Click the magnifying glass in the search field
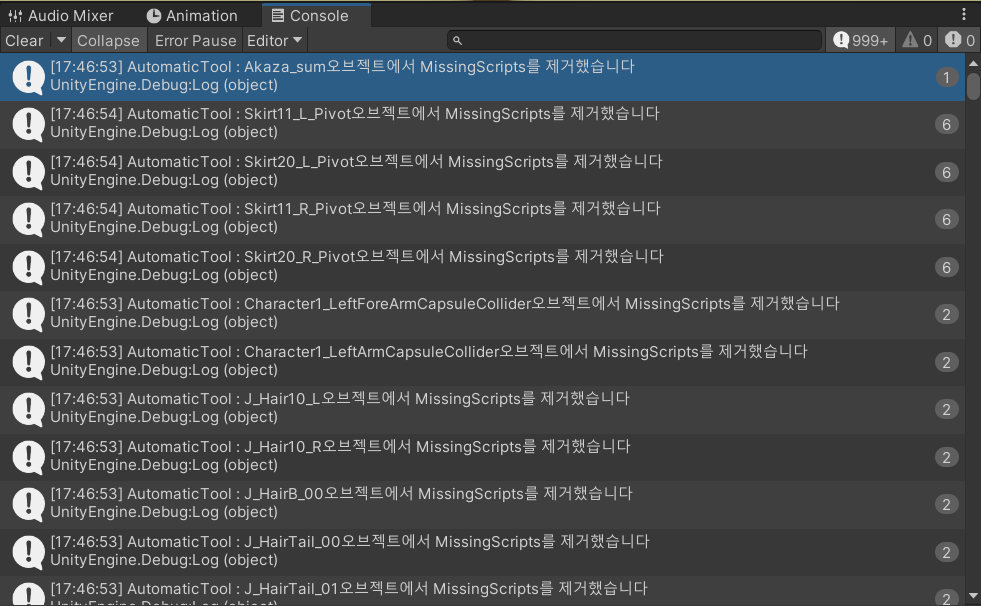This screenshot has width=981, height=606. coord(457,40)
